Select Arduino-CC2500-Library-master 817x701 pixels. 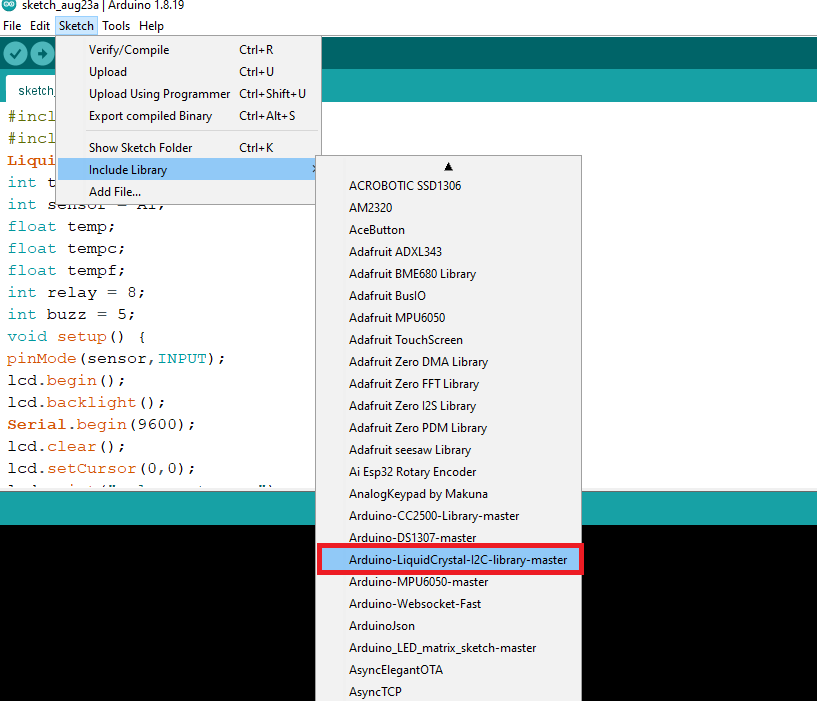(449, 516)
